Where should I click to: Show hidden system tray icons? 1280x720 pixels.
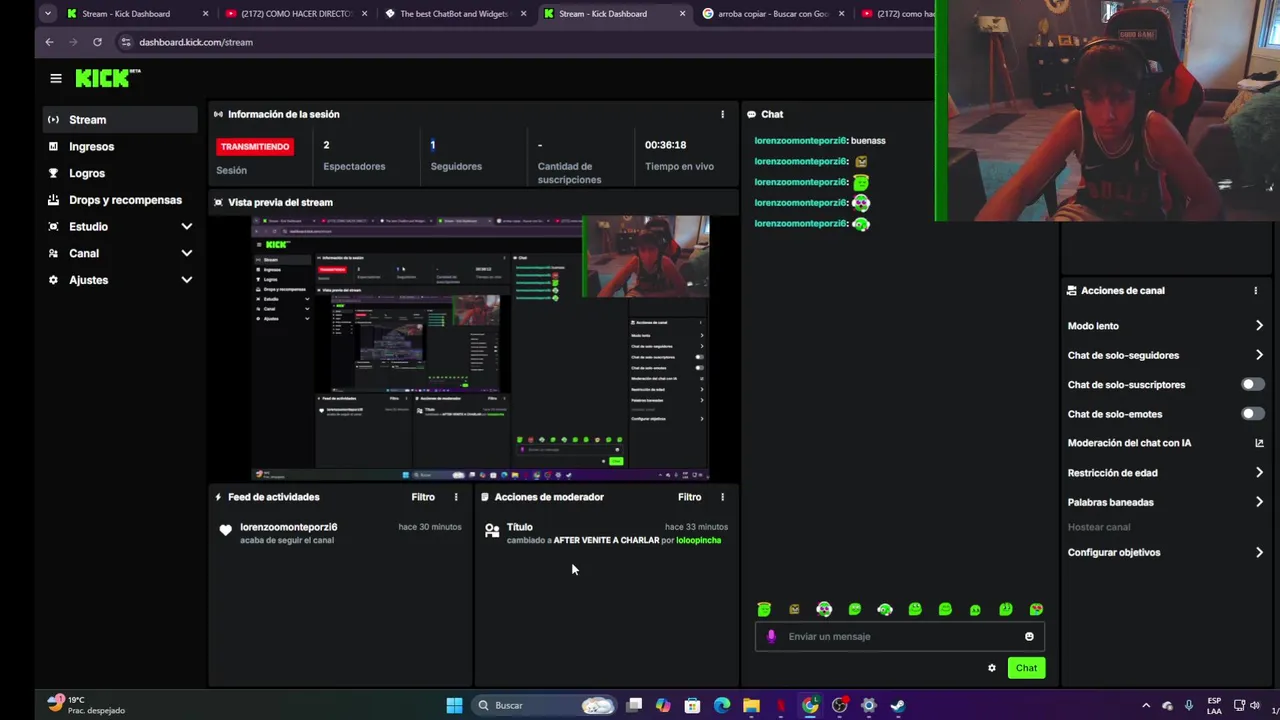1146,705
